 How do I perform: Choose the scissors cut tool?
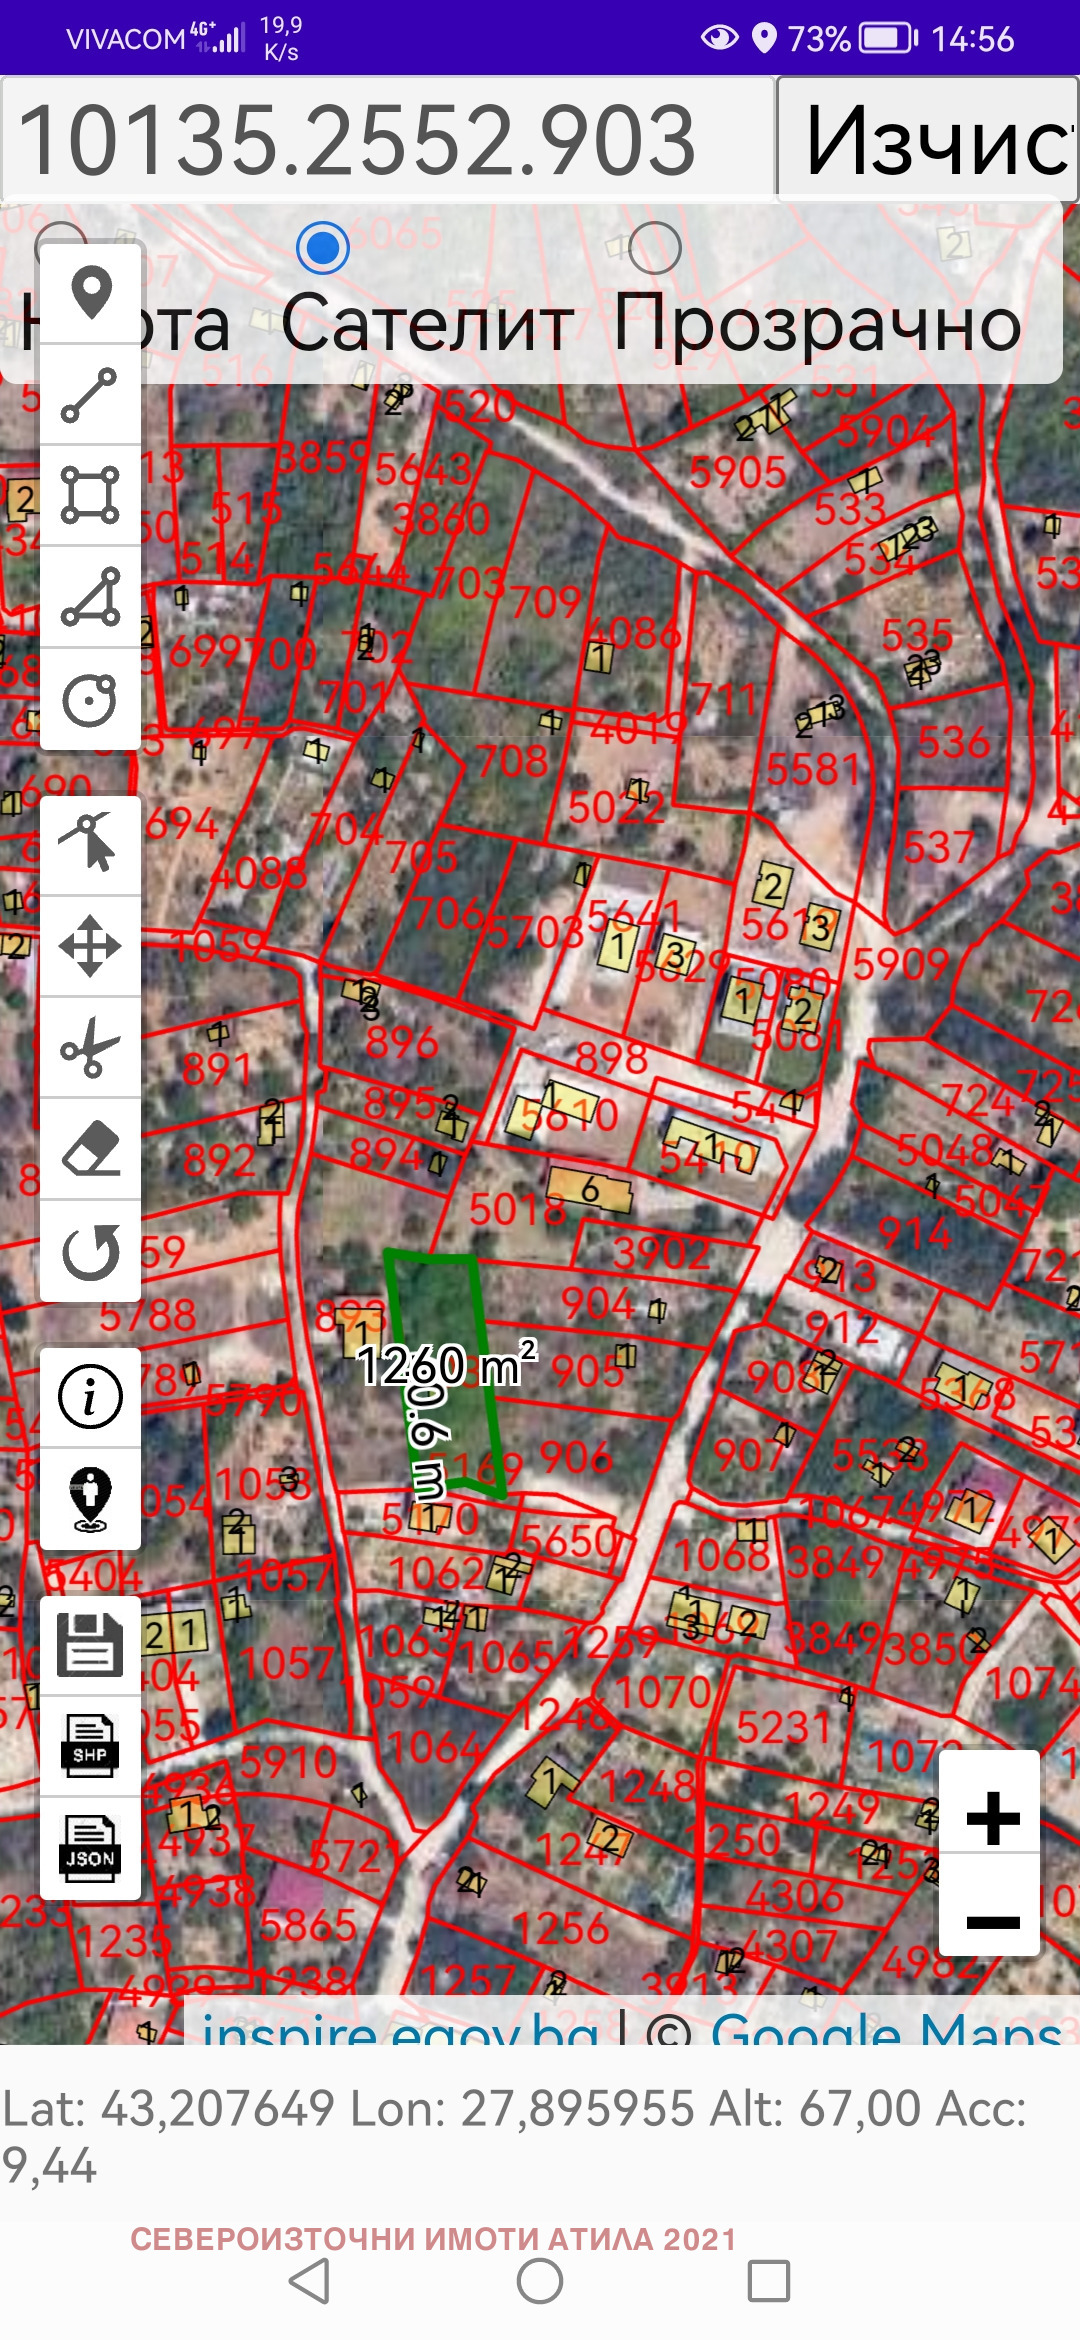tap(90, 1048)
